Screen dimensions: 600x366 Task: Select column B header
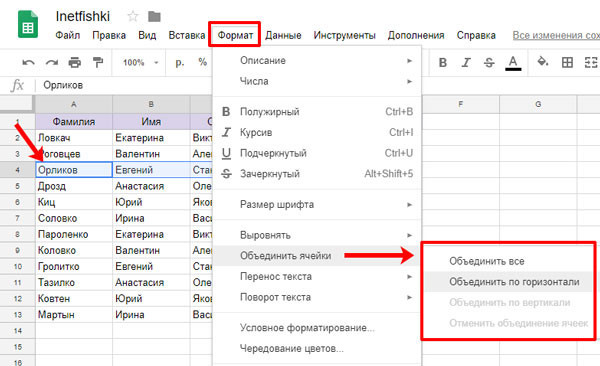(x=151, y=104)
